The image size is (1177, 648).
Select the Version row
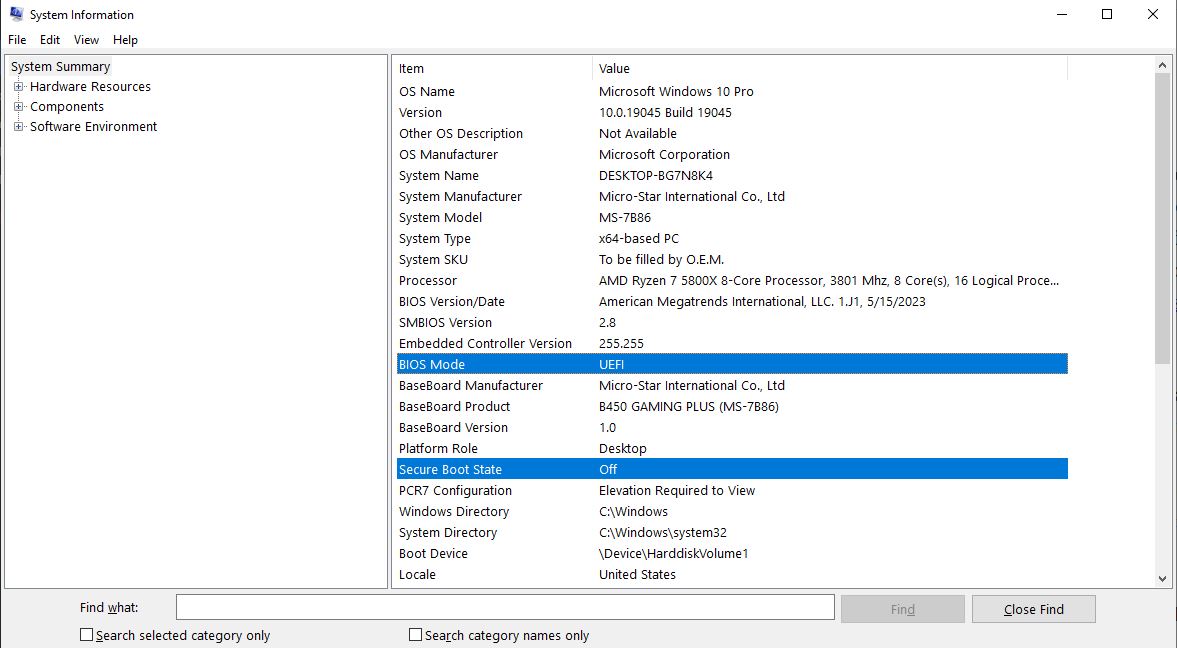click(x=732, y=113)
